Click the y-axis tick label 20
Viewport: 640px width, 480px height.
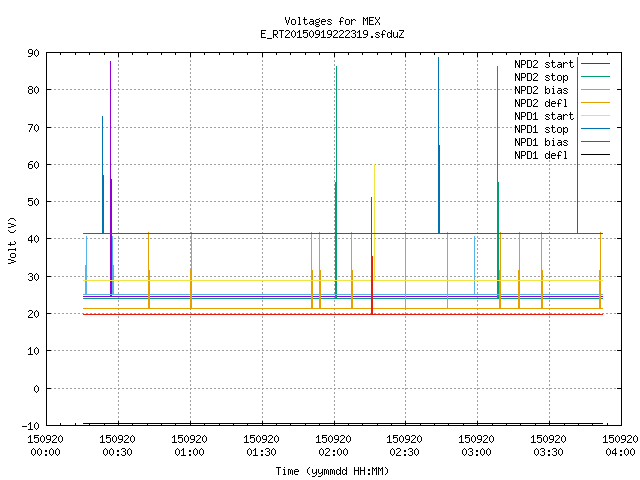point(33,314)
